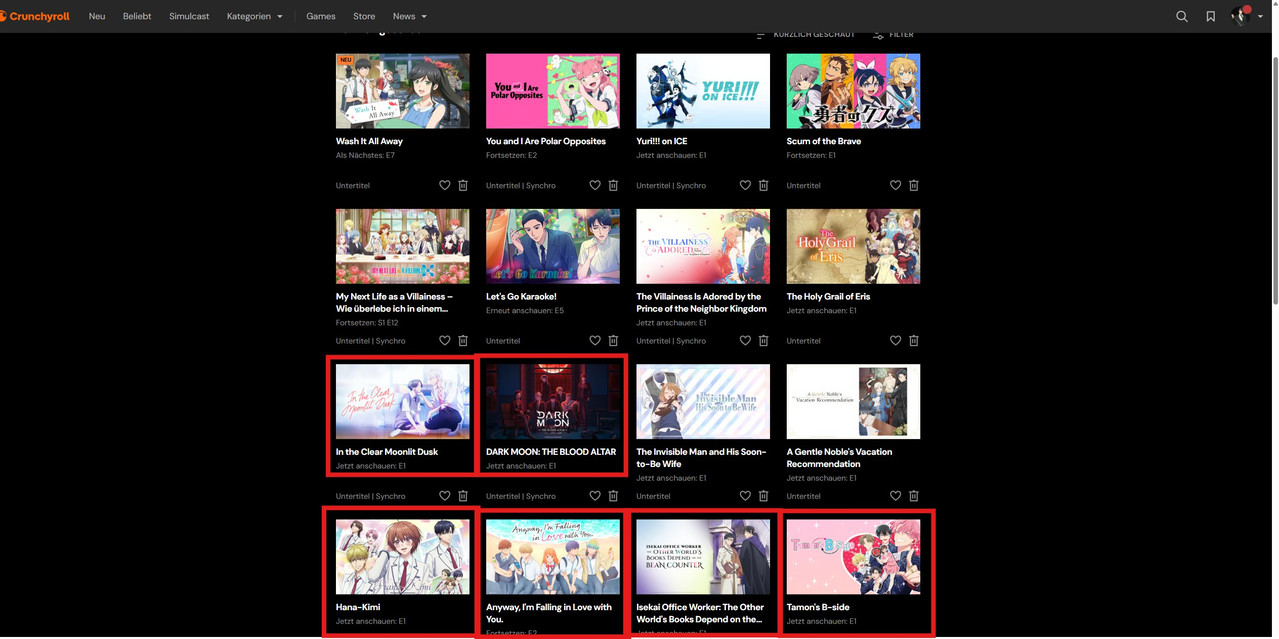1279x639 pixels.
Task: Delete My Next Life as a Villainess entry
Action: pos(463,341)
